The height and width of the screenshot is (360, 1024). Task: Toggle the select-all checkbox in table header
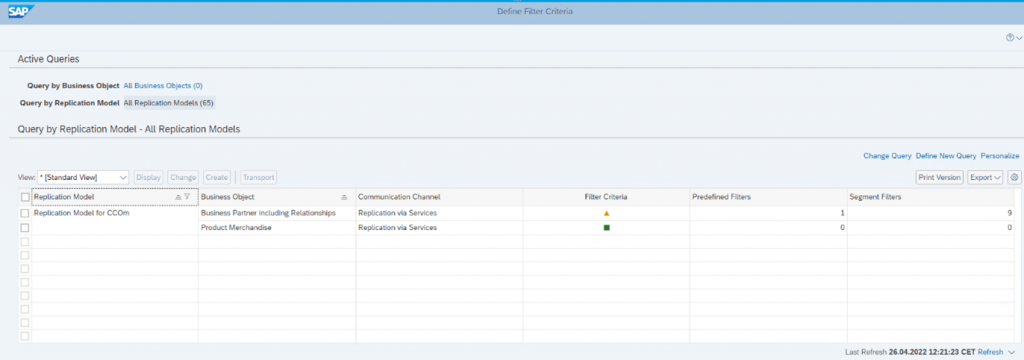click(x=25, y=197)
